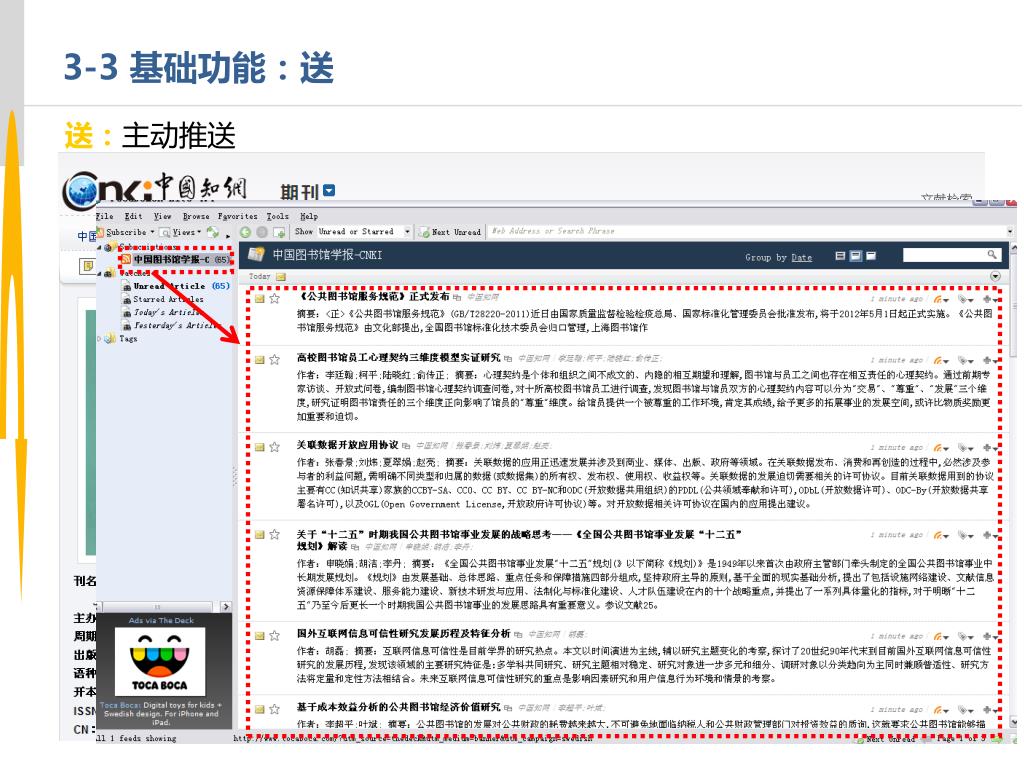The image size is (1024, 768).
Task: Switch to the middle article view icon
Action: [856, 256]
